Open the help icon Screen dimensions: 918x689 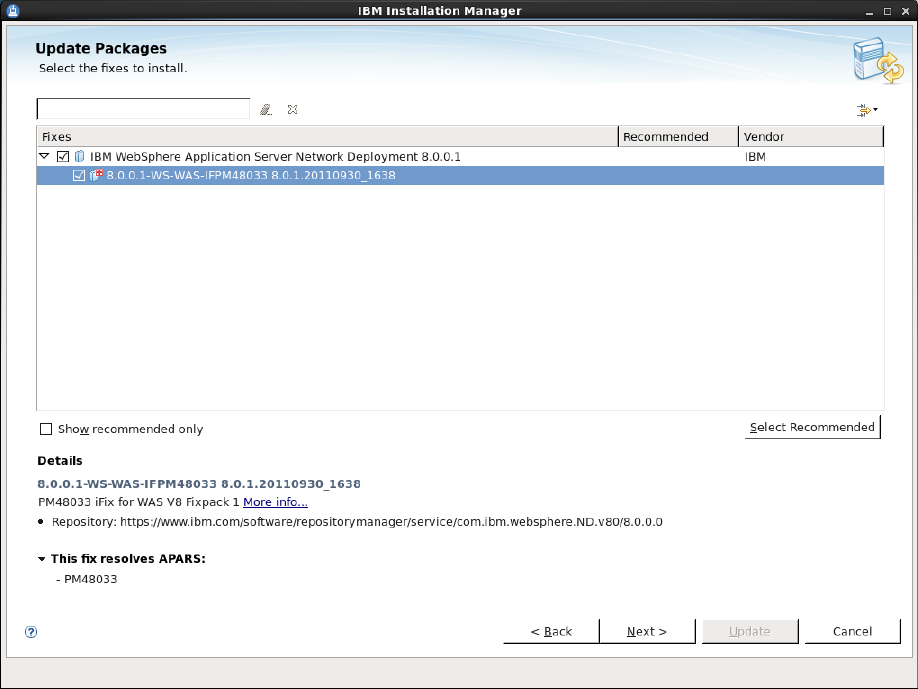[31, 632]
